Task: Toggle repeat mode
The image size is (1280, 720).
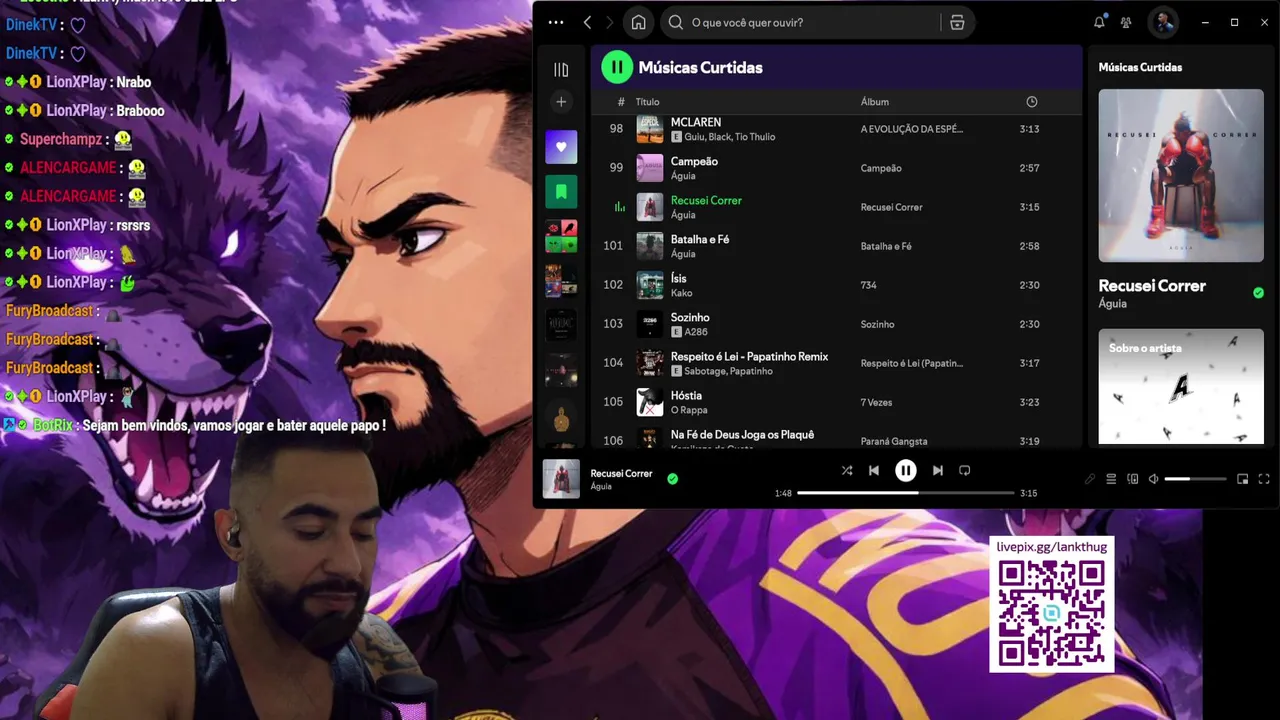Action: (x=964, y=470)
